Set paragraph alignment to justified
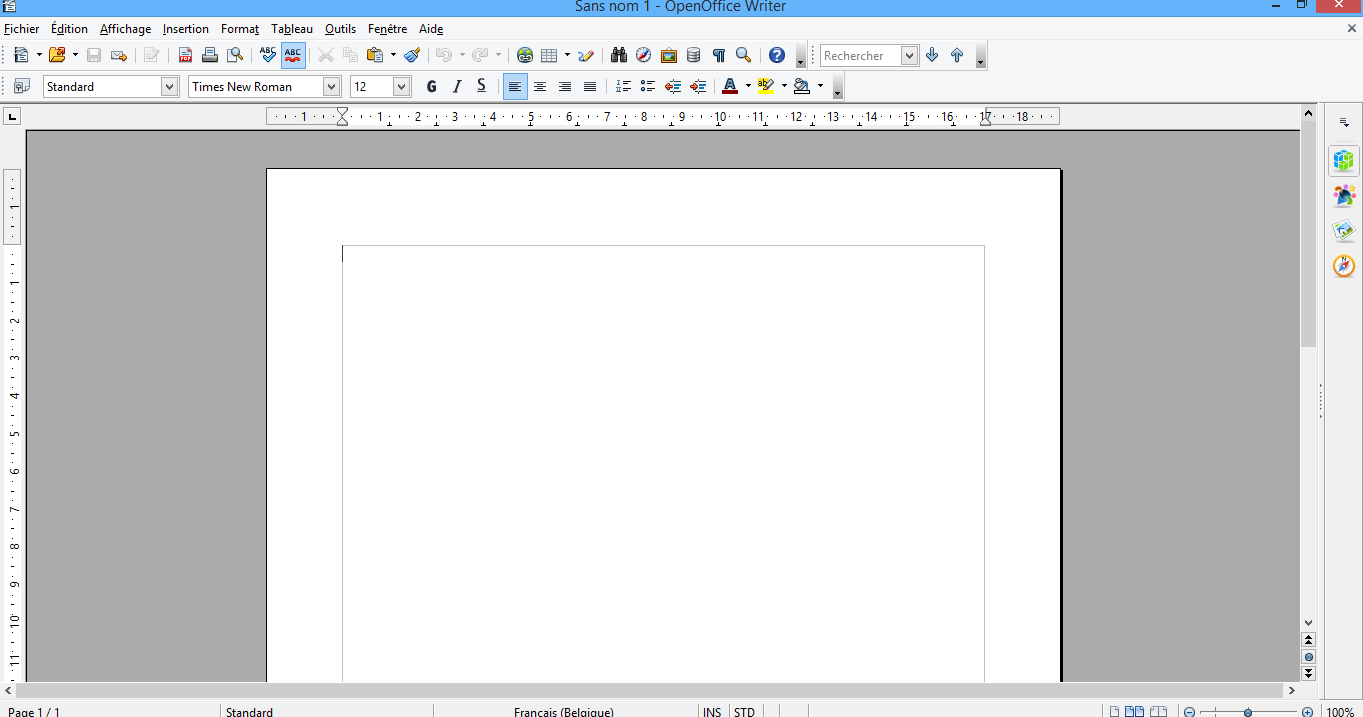This screenshot has height=717, width=1363. tap(590, 86)
